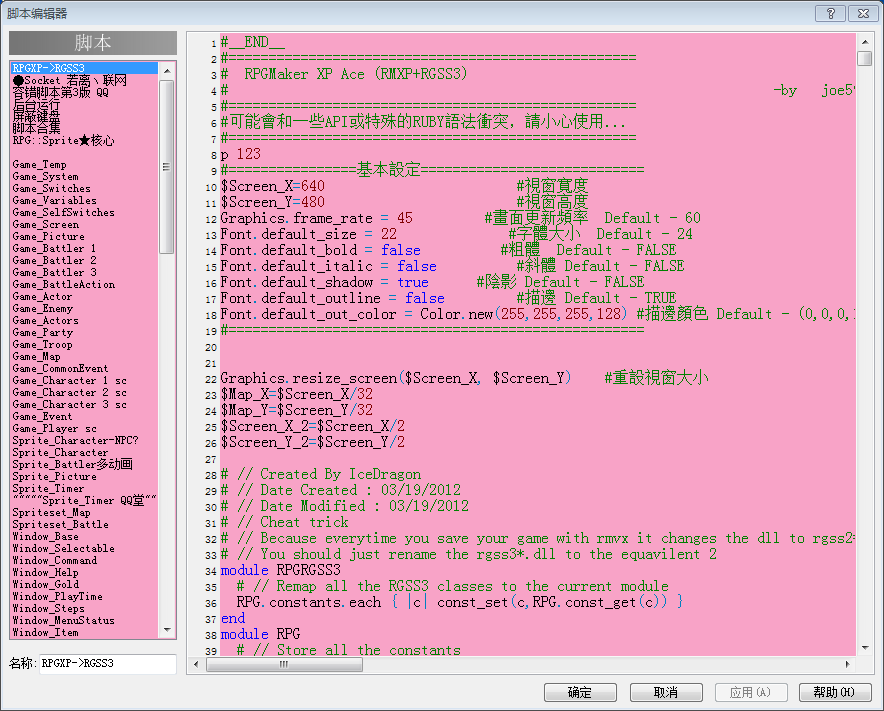
Task: Select the RPGXP->RGSS3 script in list
Action: 85,68
